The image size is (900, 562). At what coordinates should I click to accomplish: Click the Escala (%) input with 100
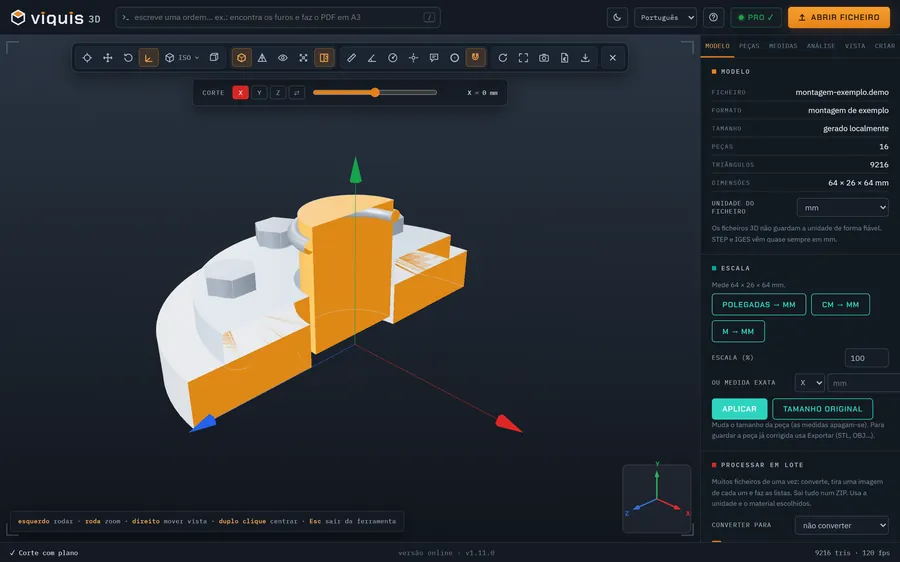pyautogui.click(x=867, y=358)
